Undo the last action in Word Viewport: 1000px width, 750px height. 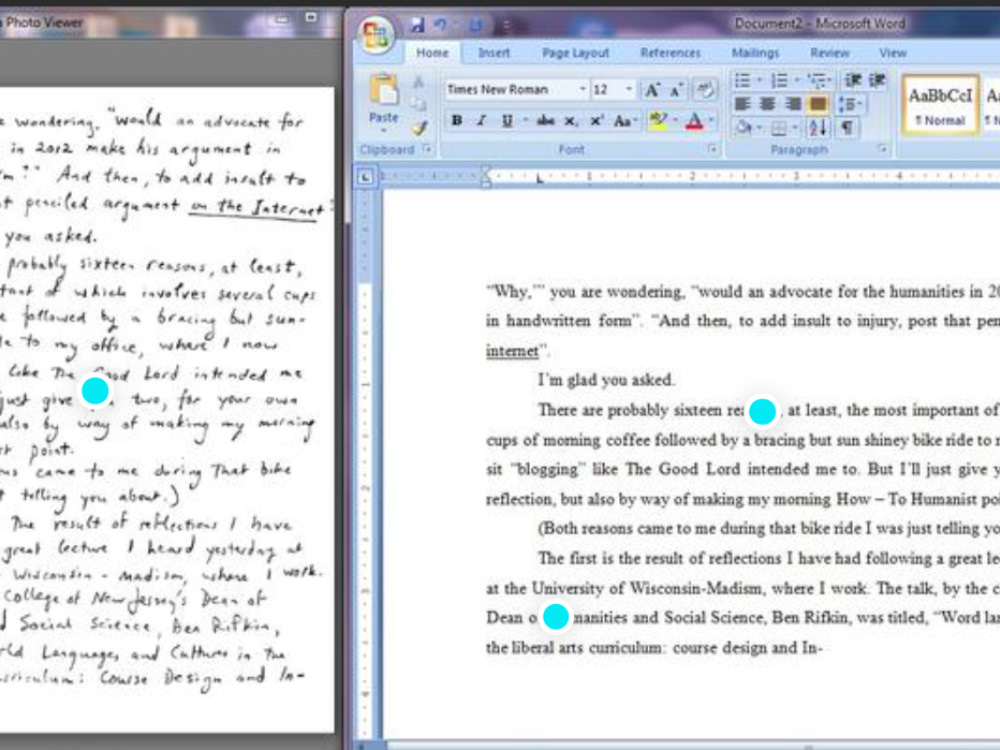pos(441,25)
